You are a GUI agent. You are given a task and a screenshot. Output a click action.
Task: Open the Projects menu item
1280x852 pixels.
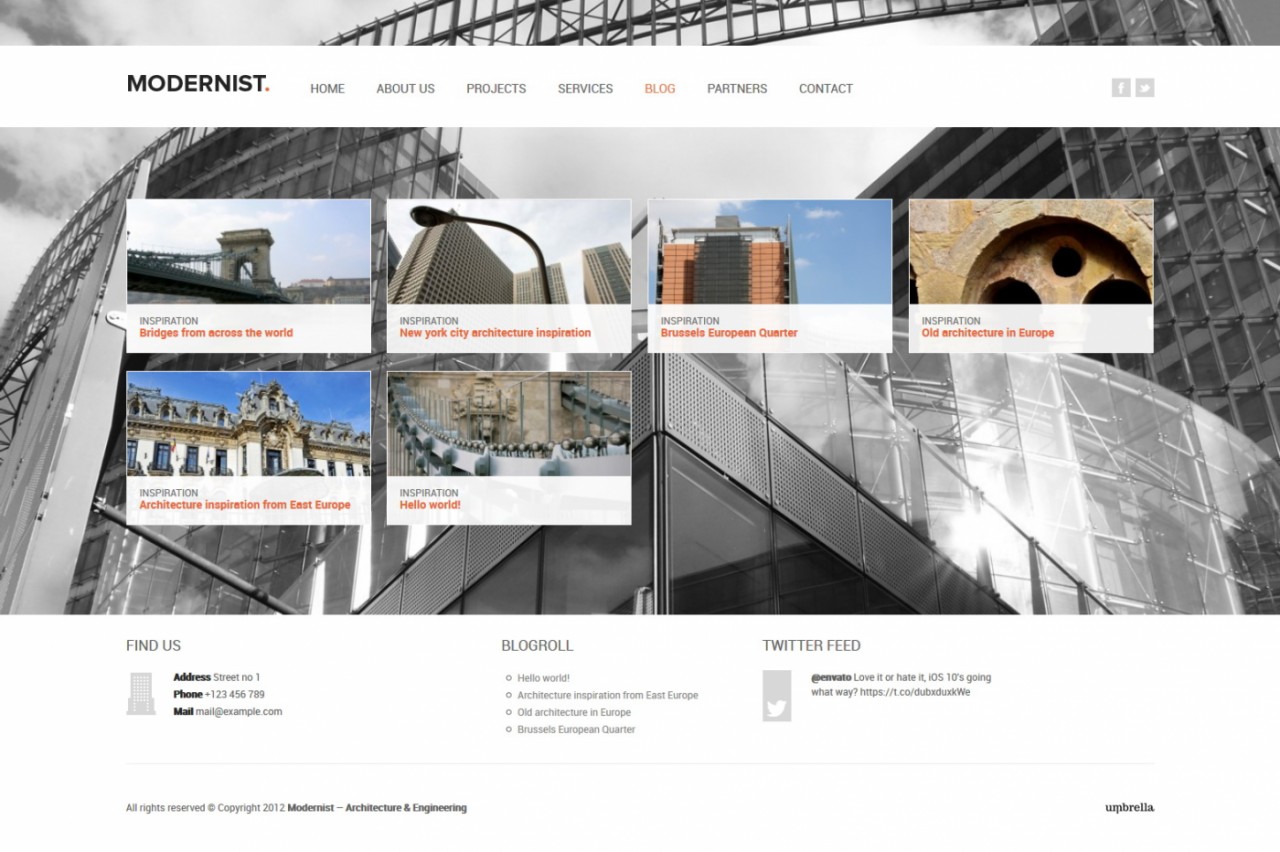click(496, 89)
